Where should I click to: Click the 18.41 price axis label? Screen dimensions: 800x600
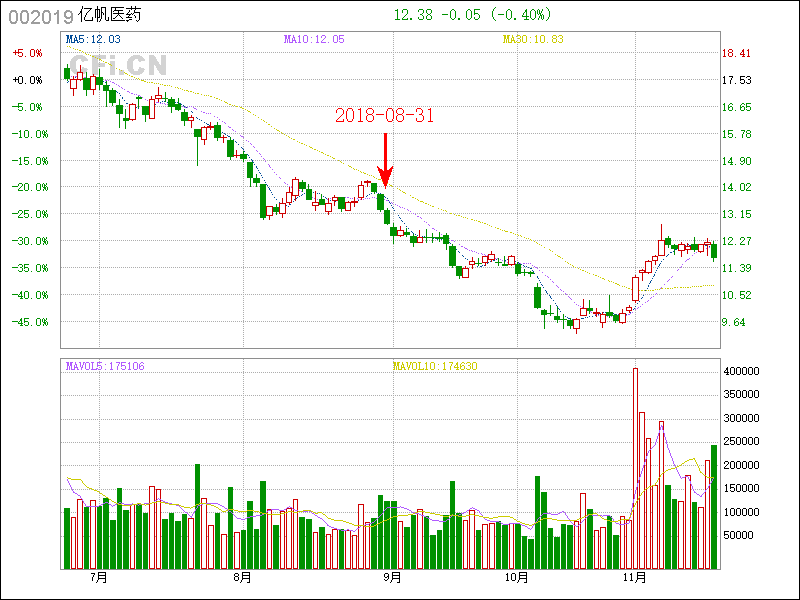point(737,53)
